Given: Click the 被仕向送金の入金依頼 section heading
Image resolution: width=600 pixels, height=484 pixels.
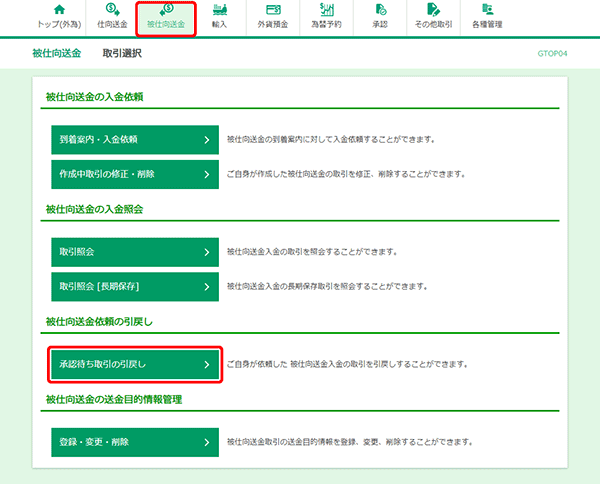Looking at the screenshot, I should 95,97.
